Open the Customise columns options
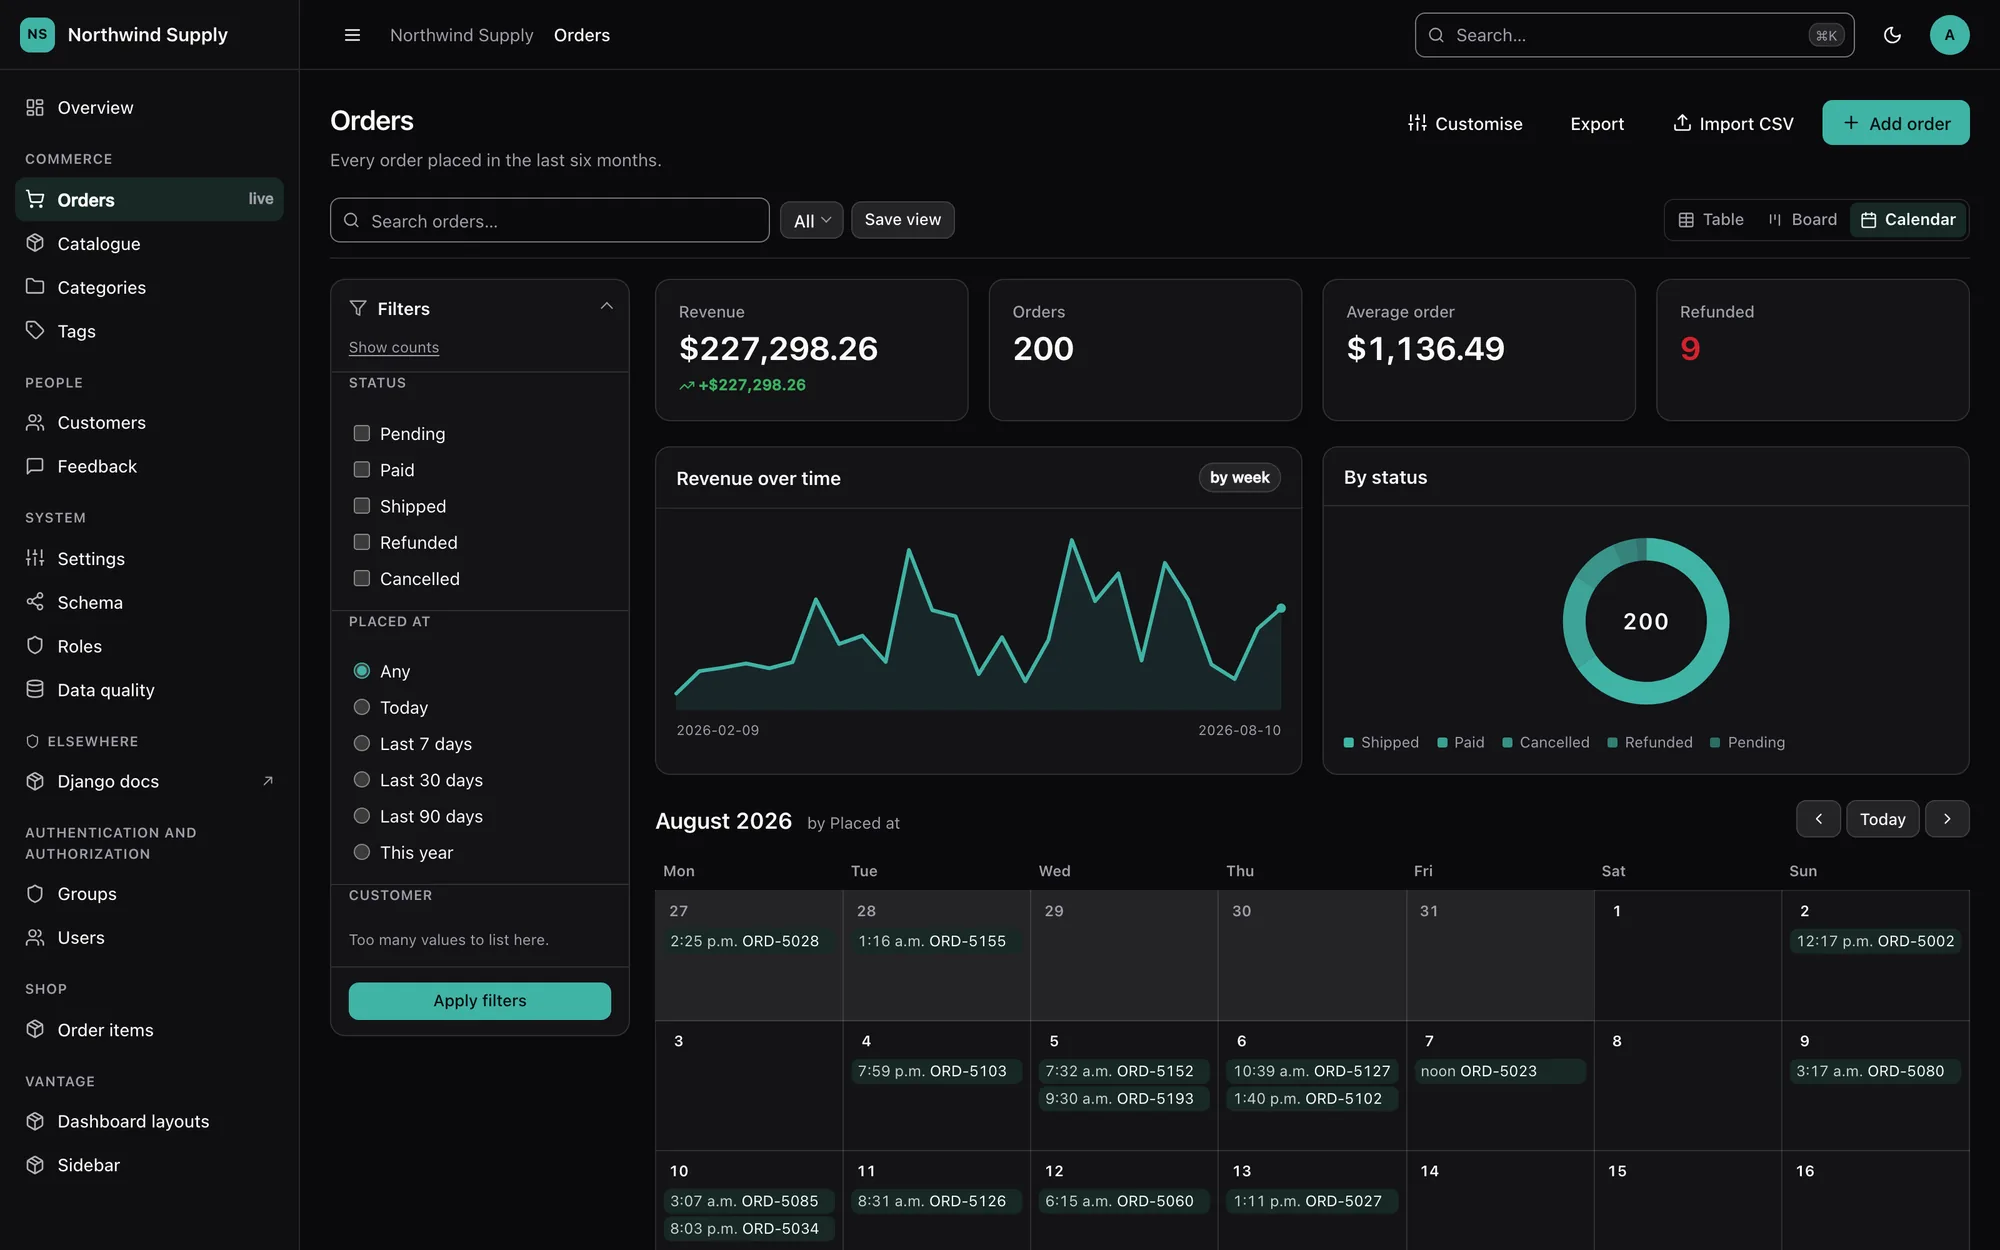The width and height of the screenshot is (2000, 1250). pyautogui.click(x=1465, y=123)
